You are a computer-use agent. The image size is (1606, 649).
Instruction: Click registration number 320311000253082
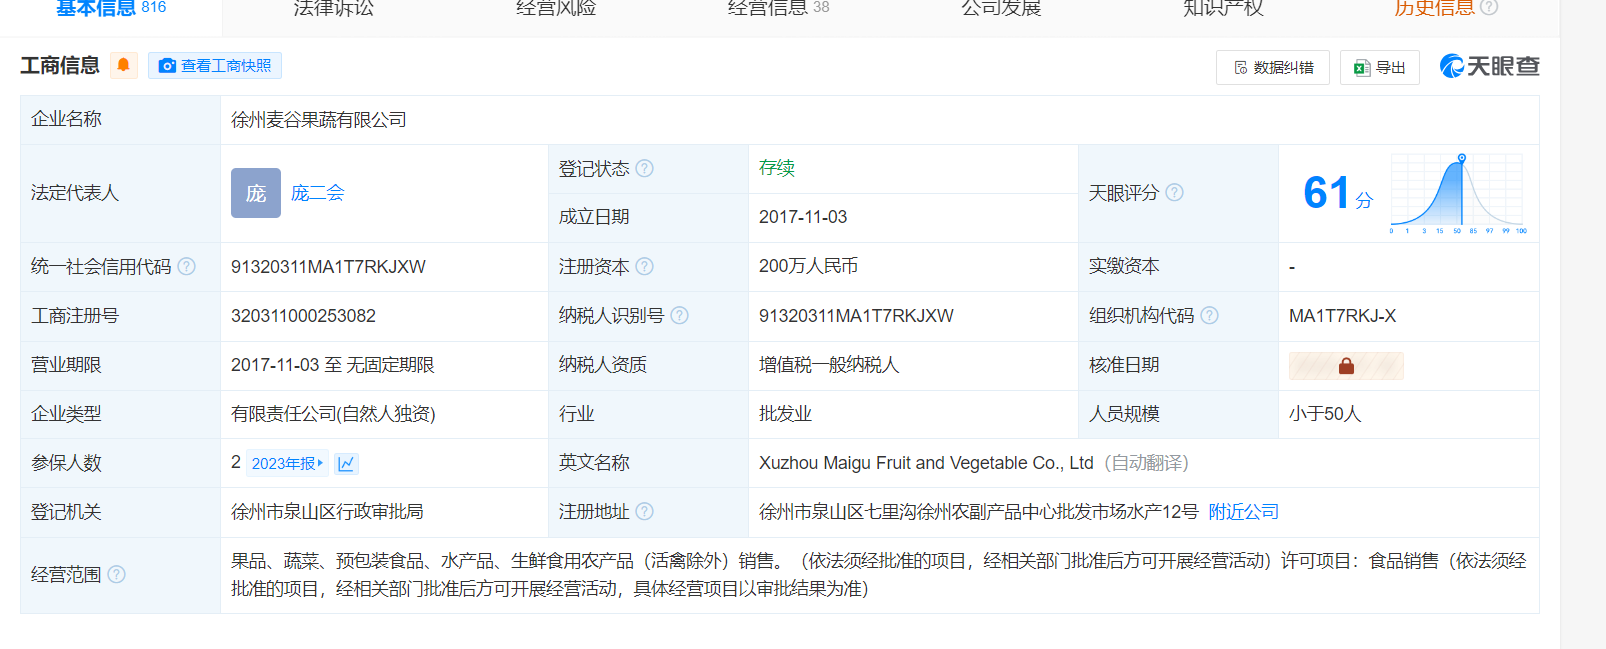[303, 316]
